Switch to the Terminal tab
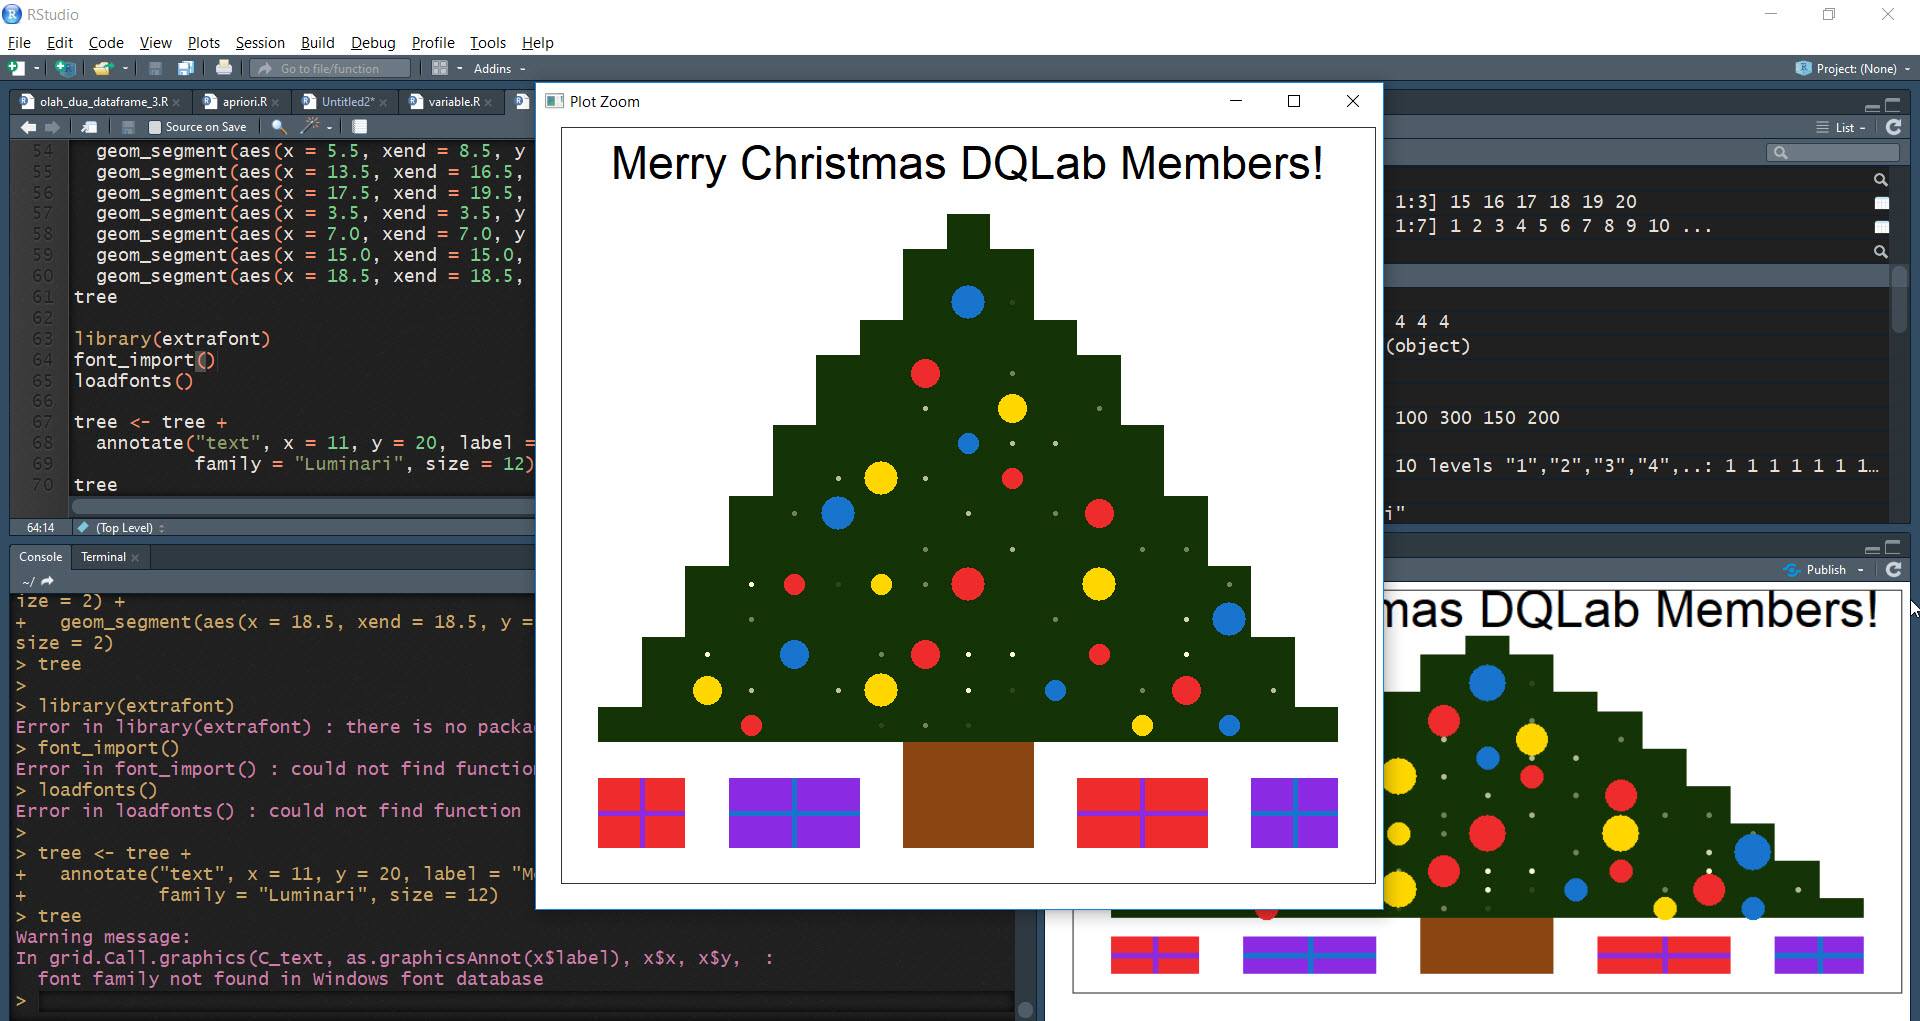 [x=103, y=557]
